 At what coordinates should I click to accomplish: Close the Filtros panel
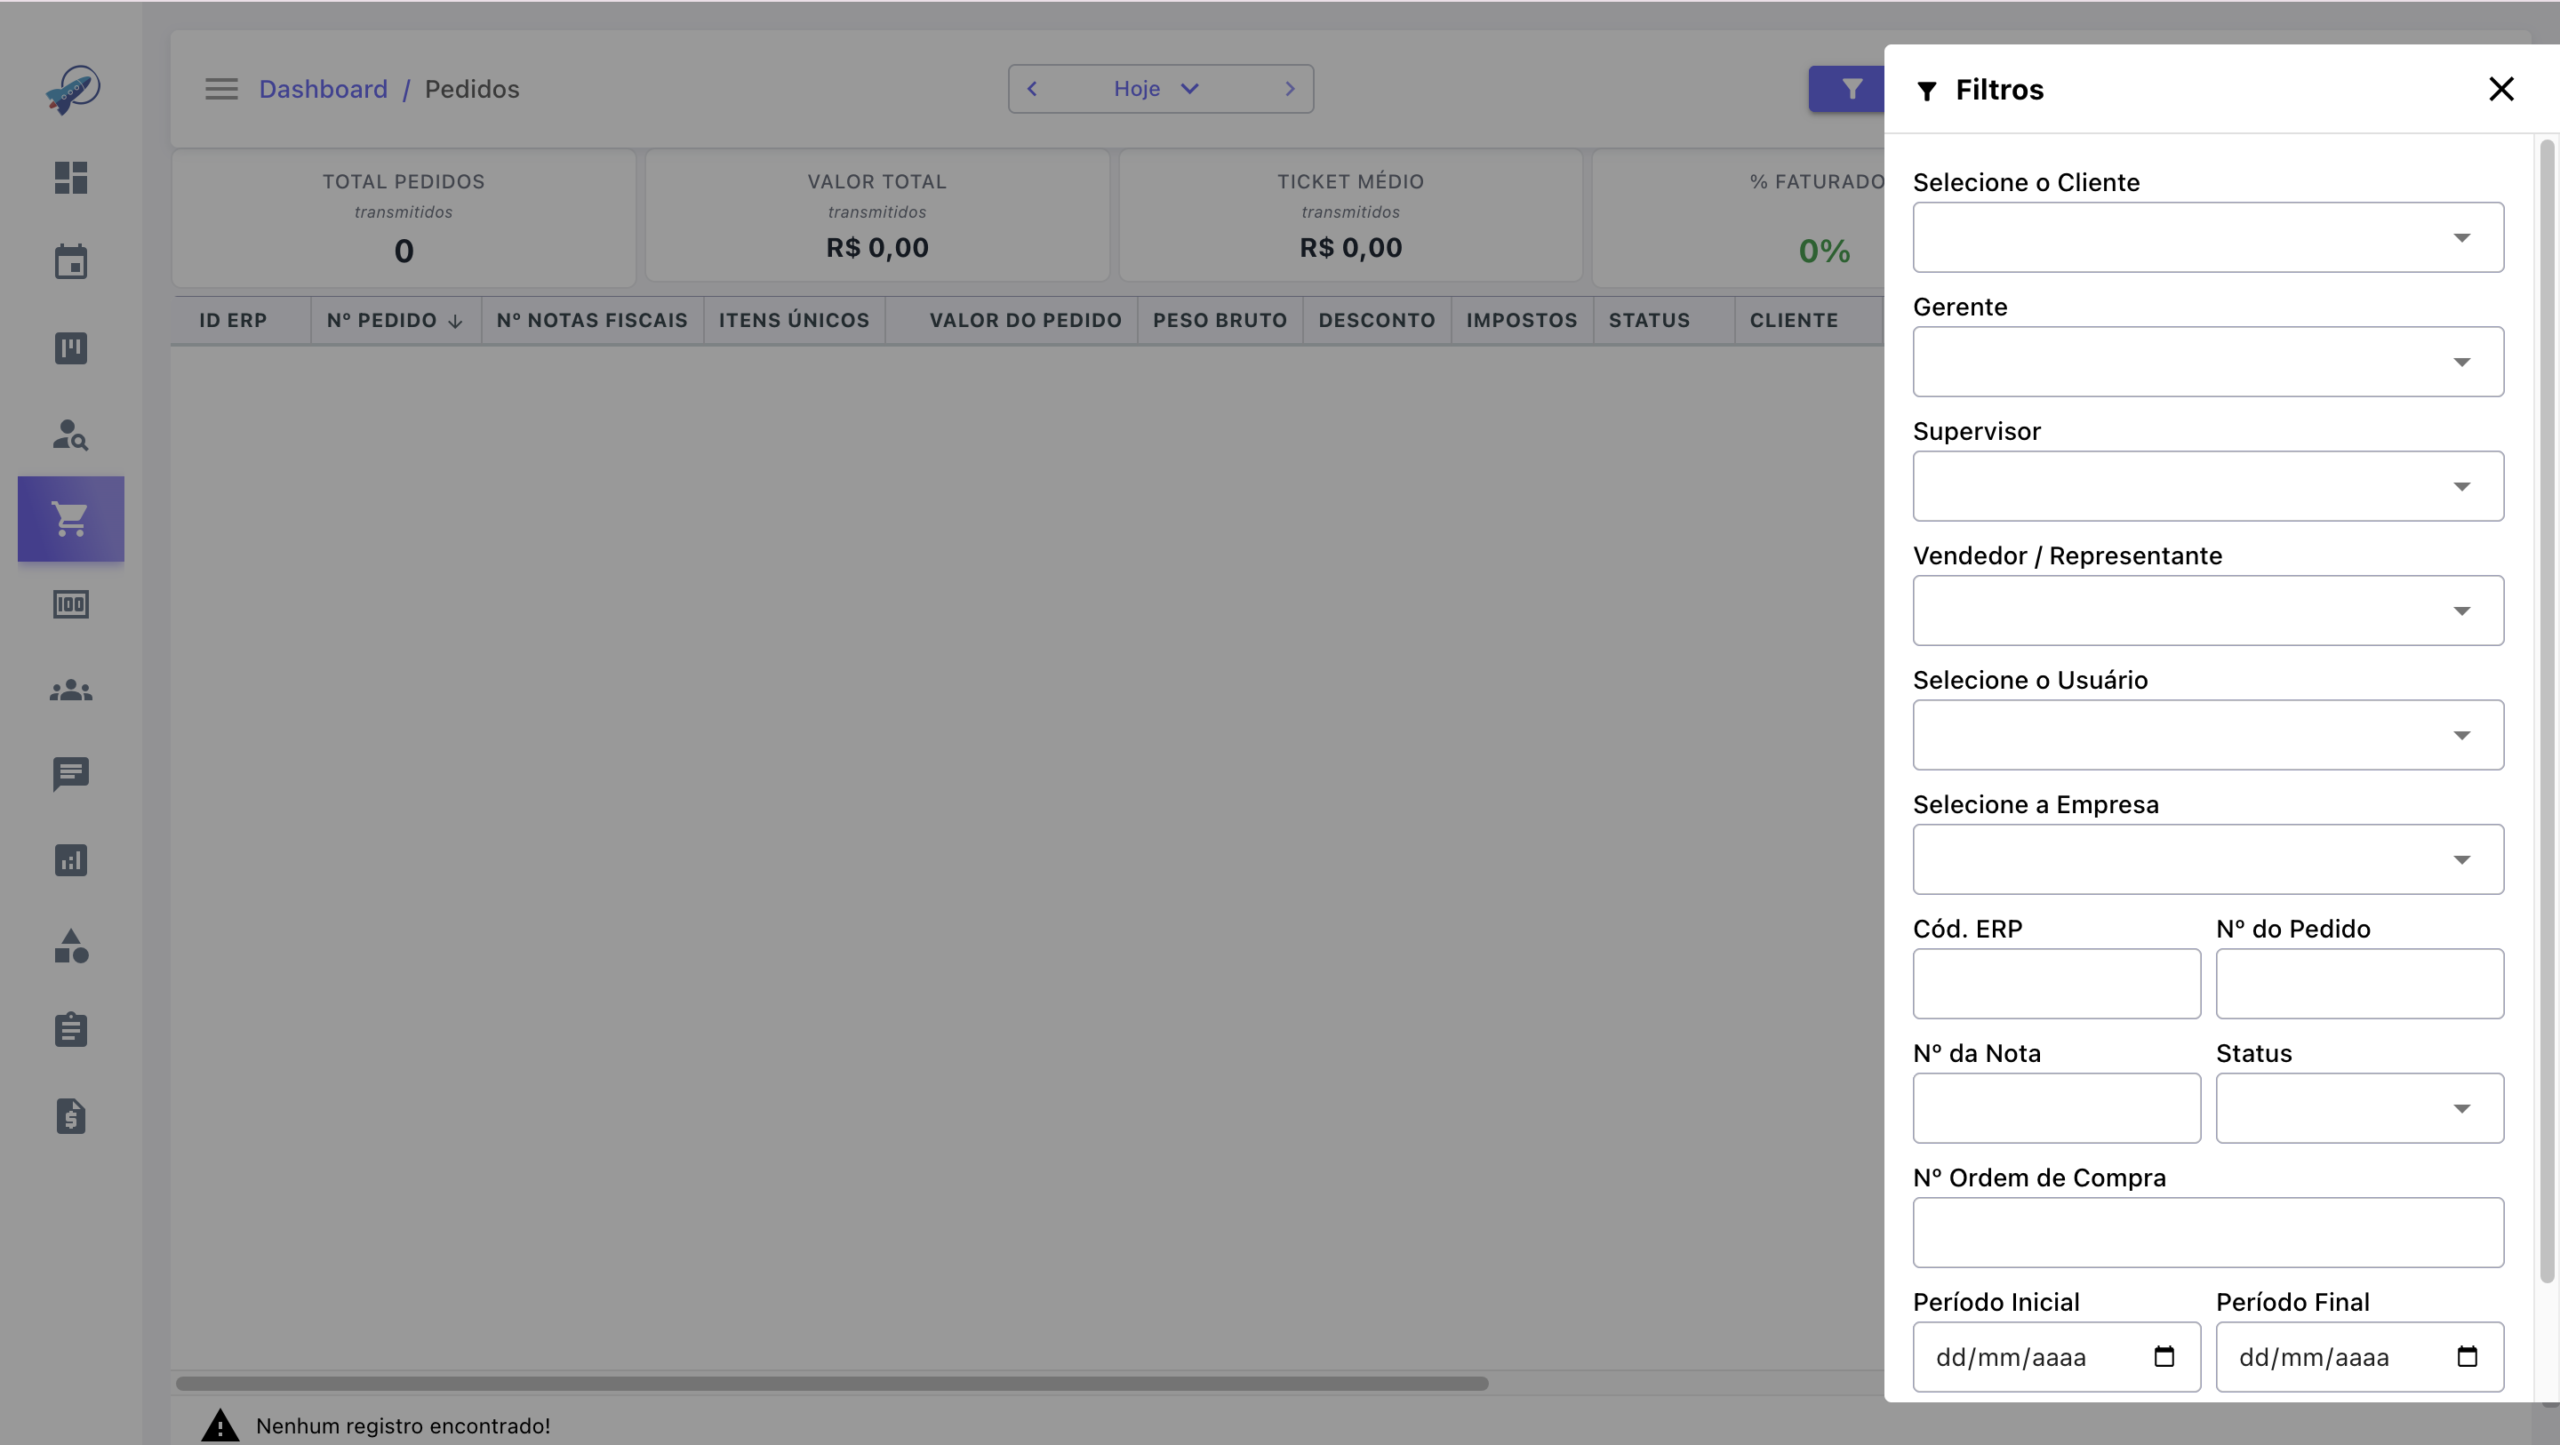tap(2501, 89)
